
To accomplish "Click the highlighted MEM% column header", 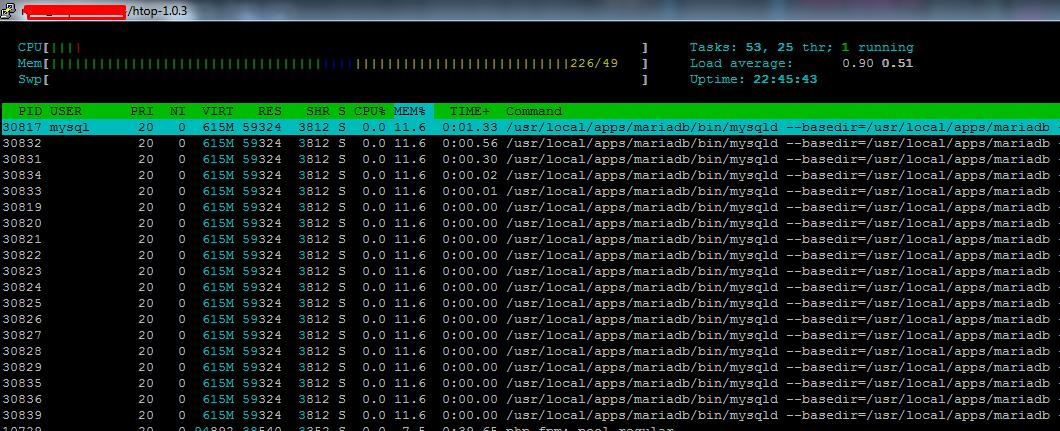I will (410, 111).
